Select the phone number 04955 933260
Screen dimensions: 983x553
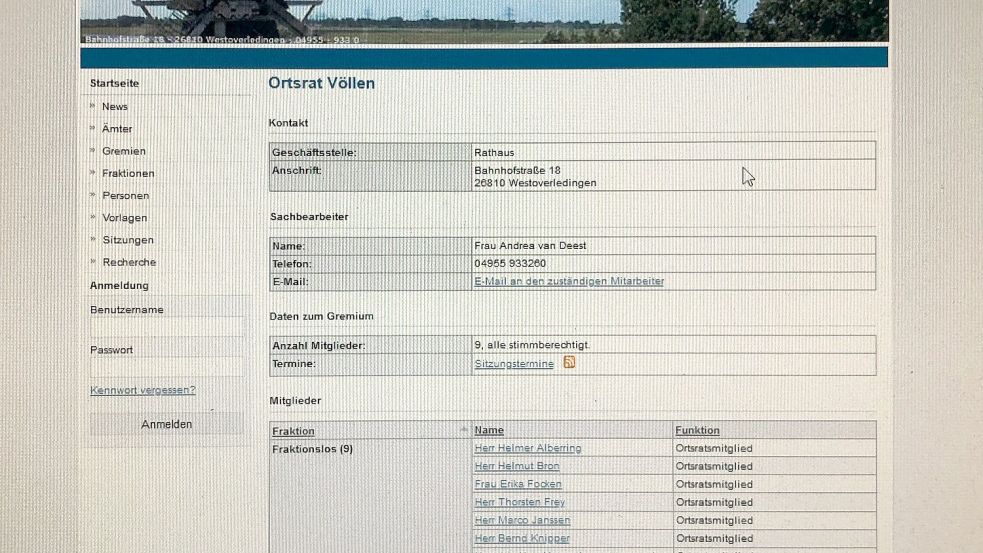pos(510,263)
